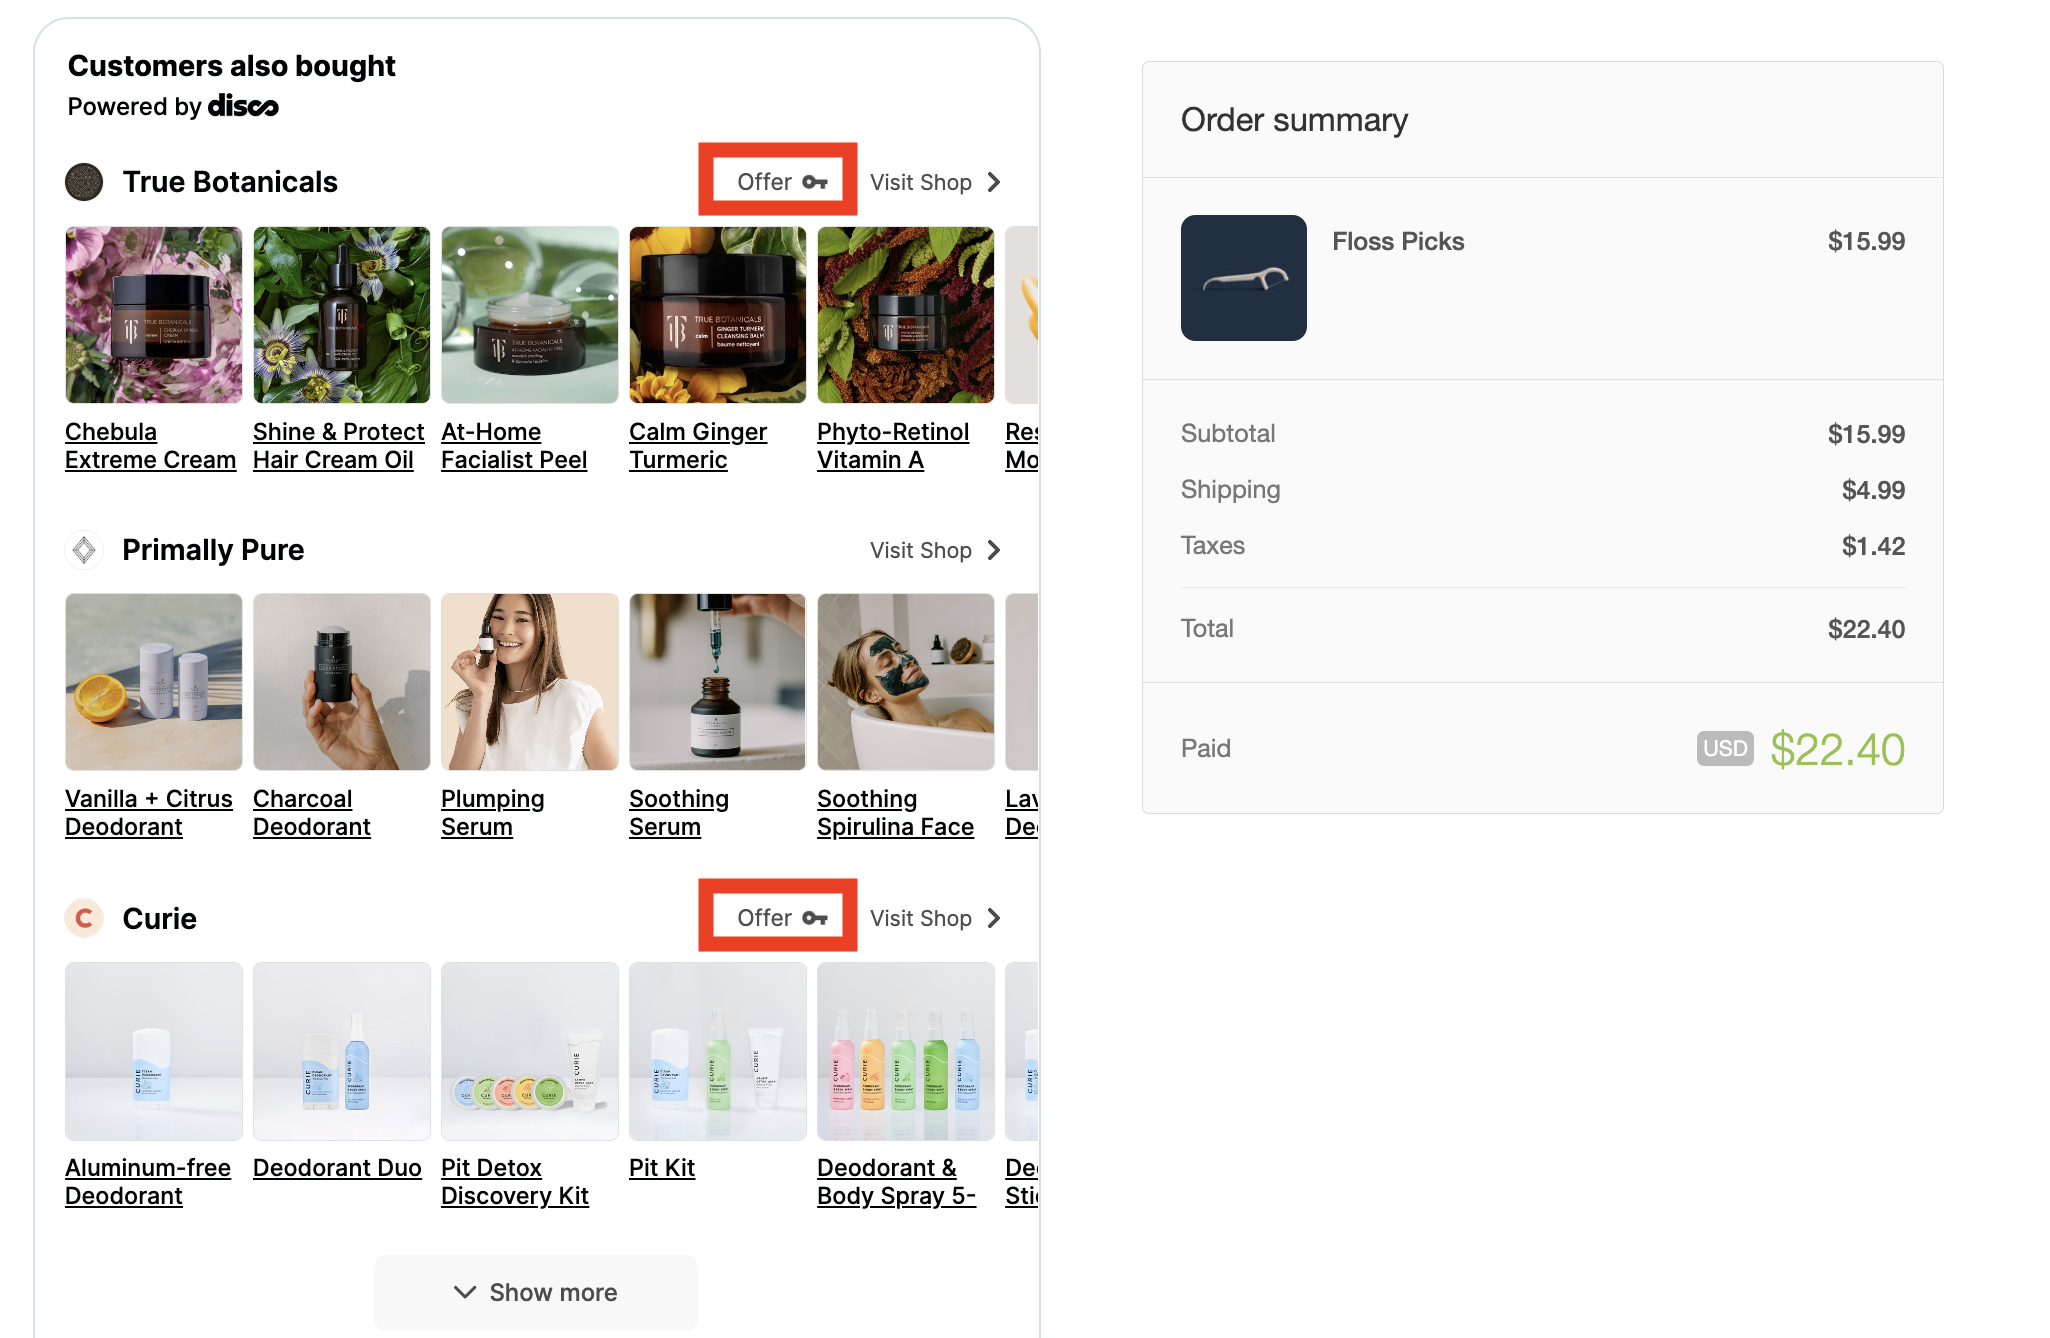Click the Curie shop name
The height and width of the screenshot is (1338, 2050).
pyautogui.click(x=159, y=918)
